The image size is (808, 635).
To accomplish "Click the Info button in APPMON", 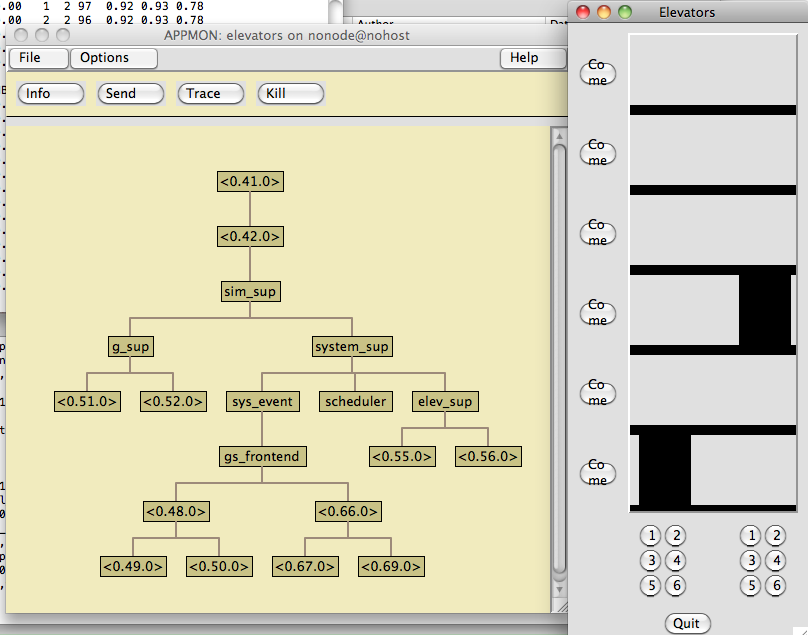I will click(x=50, y=94).
